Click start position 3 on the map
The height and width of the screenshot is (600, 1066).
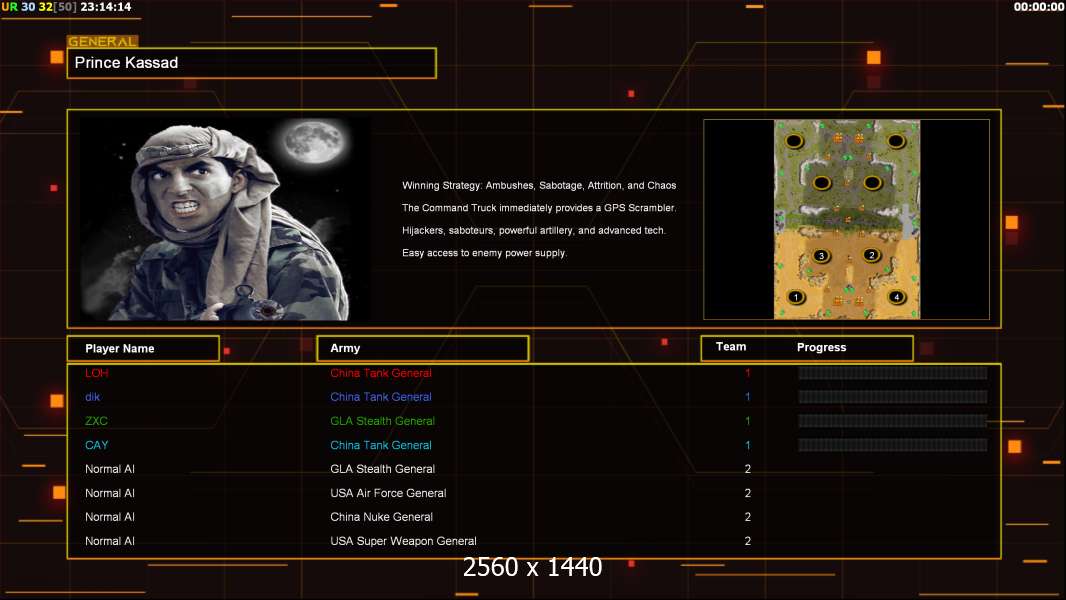coord(821,255)
